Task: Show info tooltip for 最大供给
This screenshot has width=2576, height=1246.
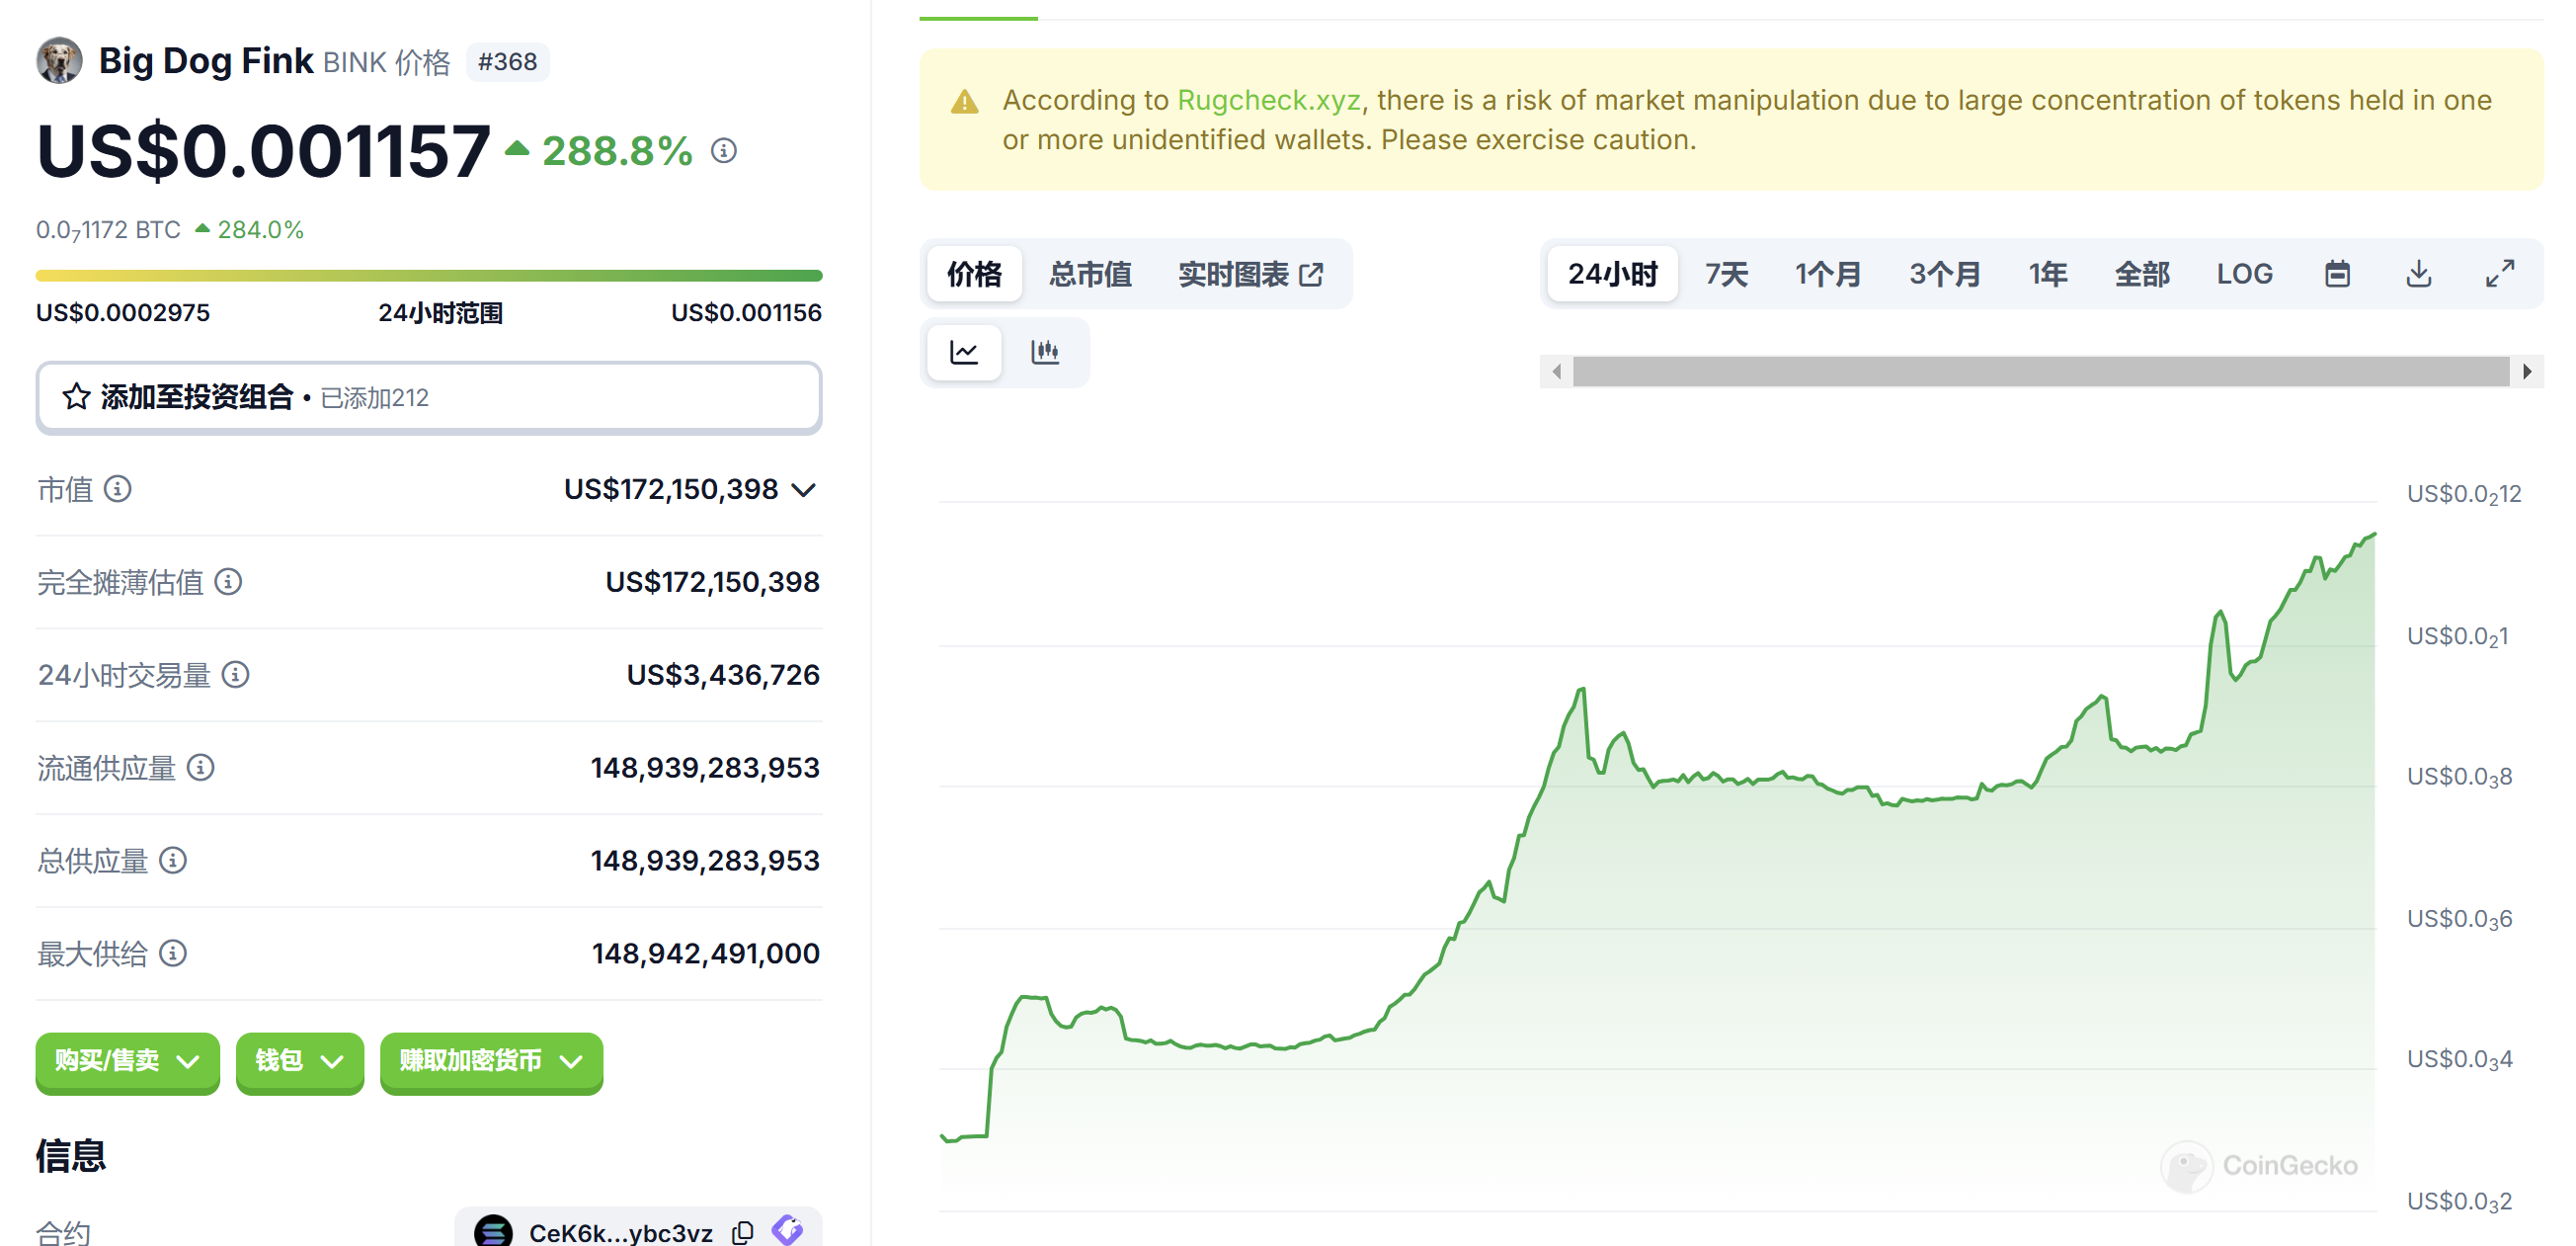Action: coord(173,954)
